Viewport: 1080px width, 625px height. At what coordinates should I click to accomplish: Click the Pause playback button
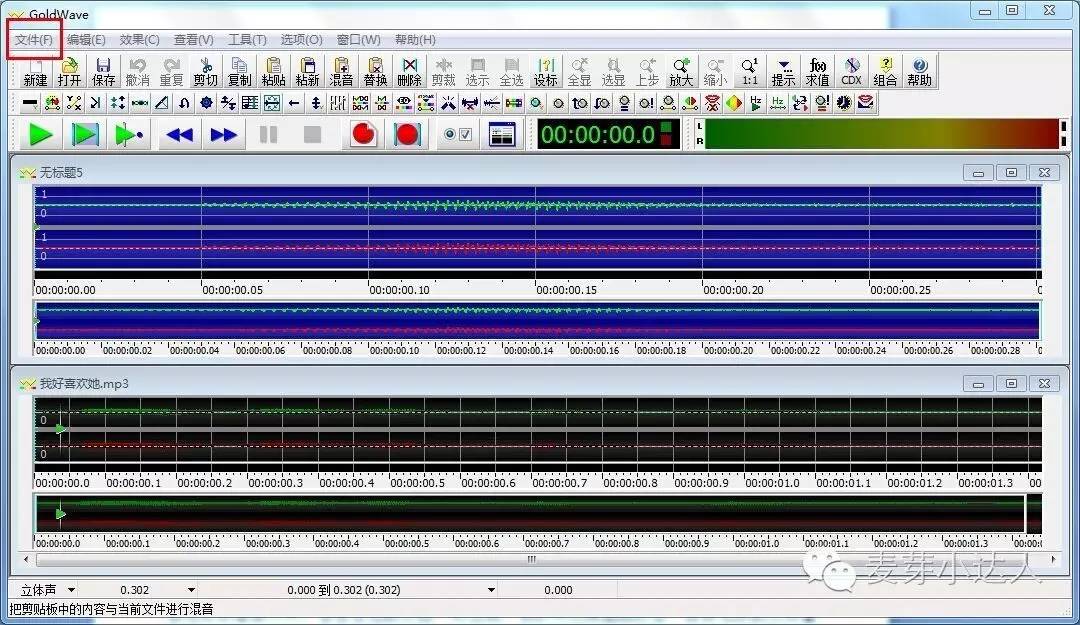click(269, 134)
